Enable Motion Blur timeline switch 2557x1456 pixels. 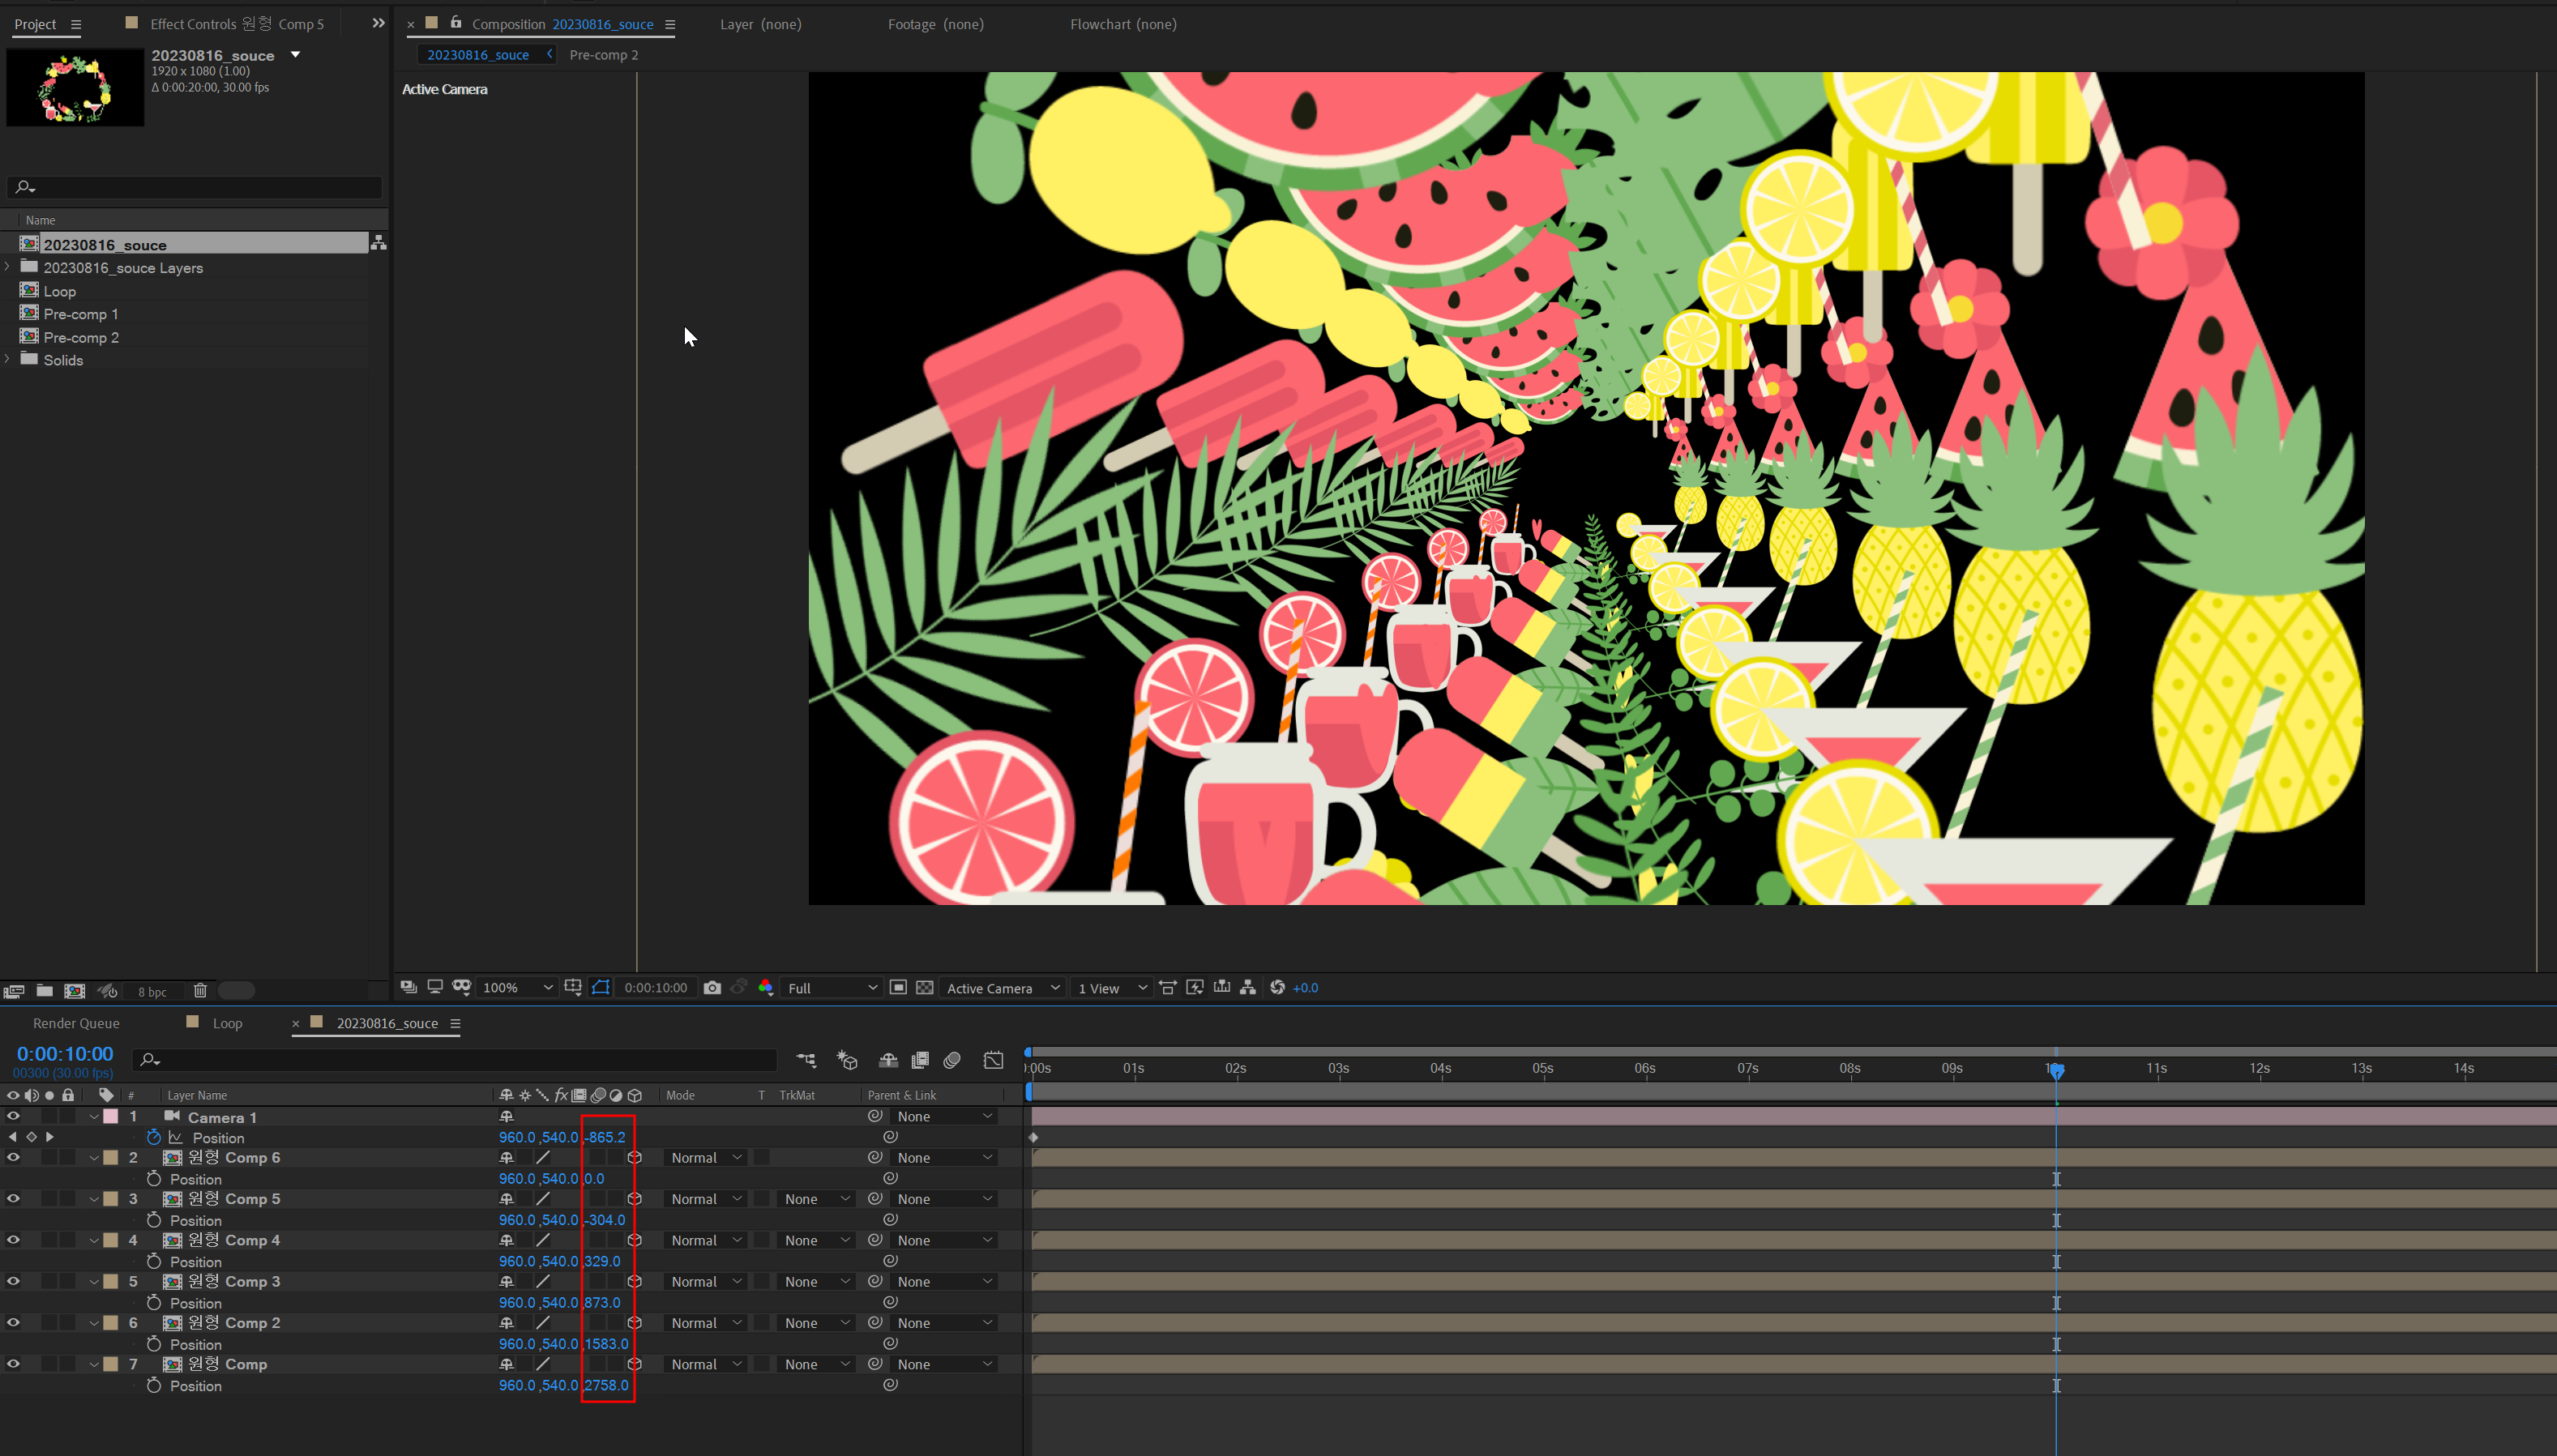pos(952,1060)
